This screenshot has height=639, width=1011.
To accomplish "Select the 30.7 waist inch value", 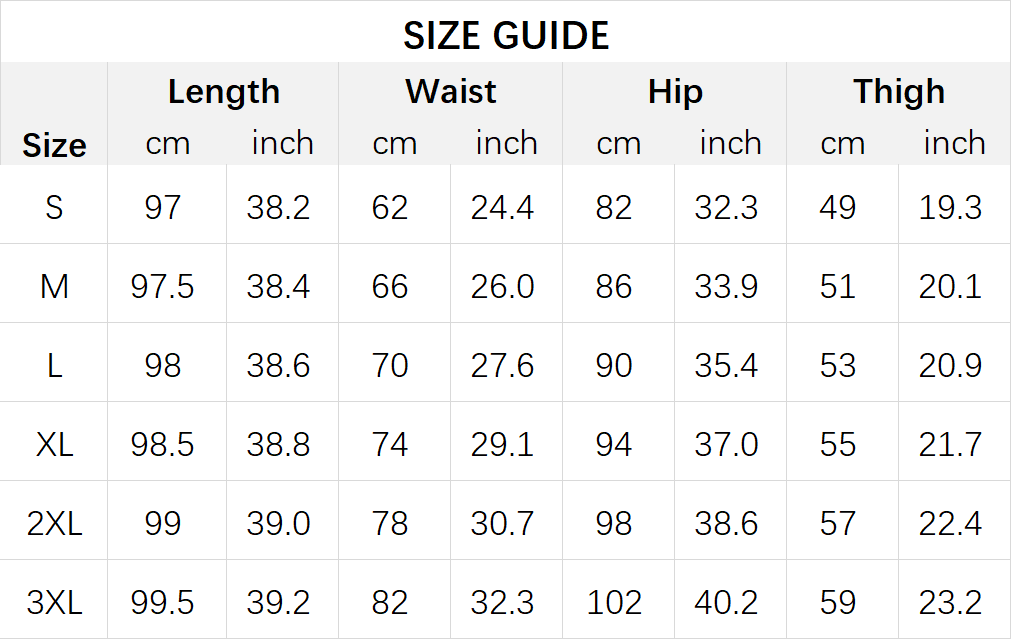I will (x=502, y=523).
